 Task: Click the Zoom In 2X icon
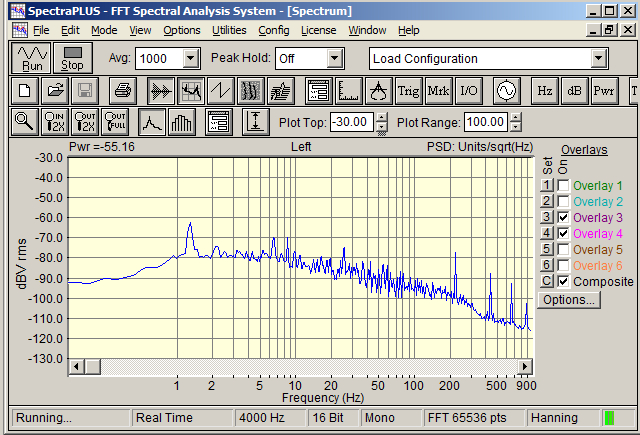point(55,122)
